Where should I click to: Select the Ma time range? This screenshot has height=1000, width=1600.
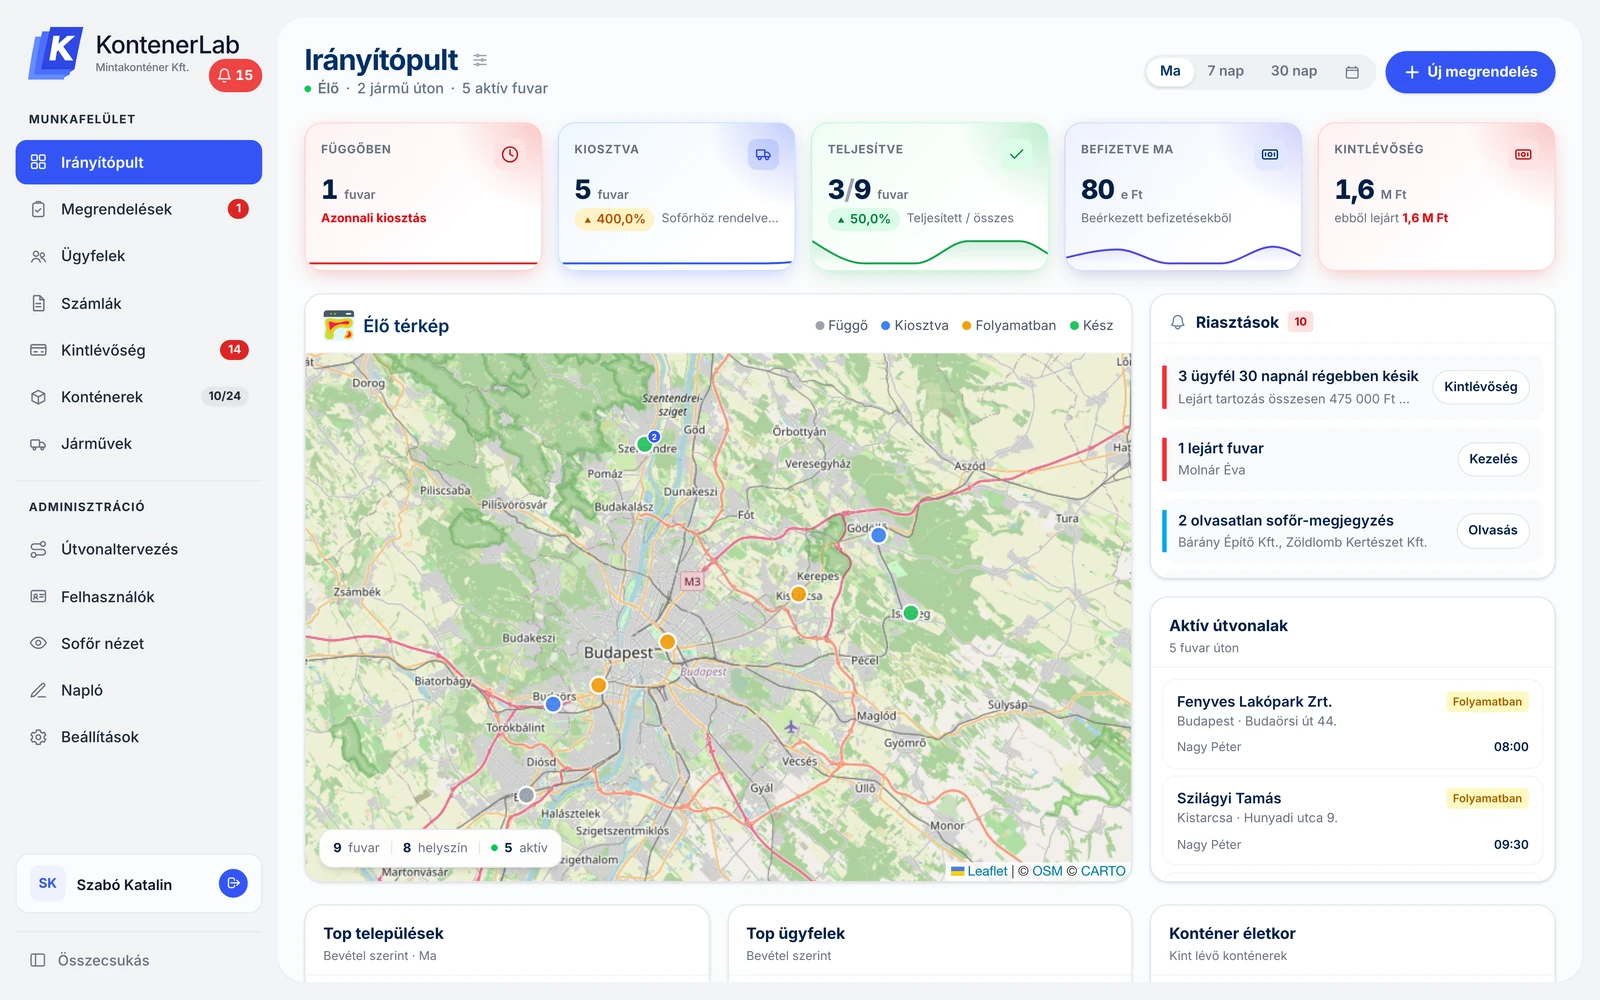1170,71
